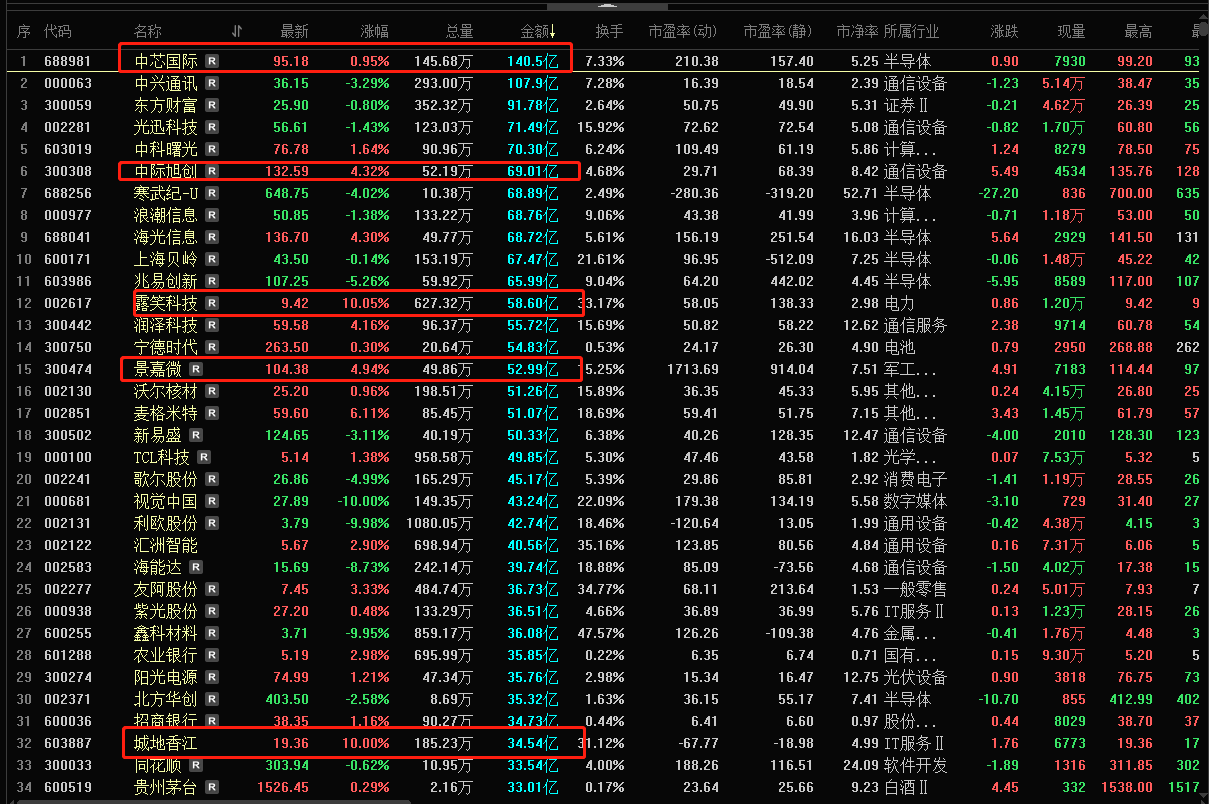Click the R badge beside 浪潮信息
Screen dimensions: 1209x804
[212, 215]
